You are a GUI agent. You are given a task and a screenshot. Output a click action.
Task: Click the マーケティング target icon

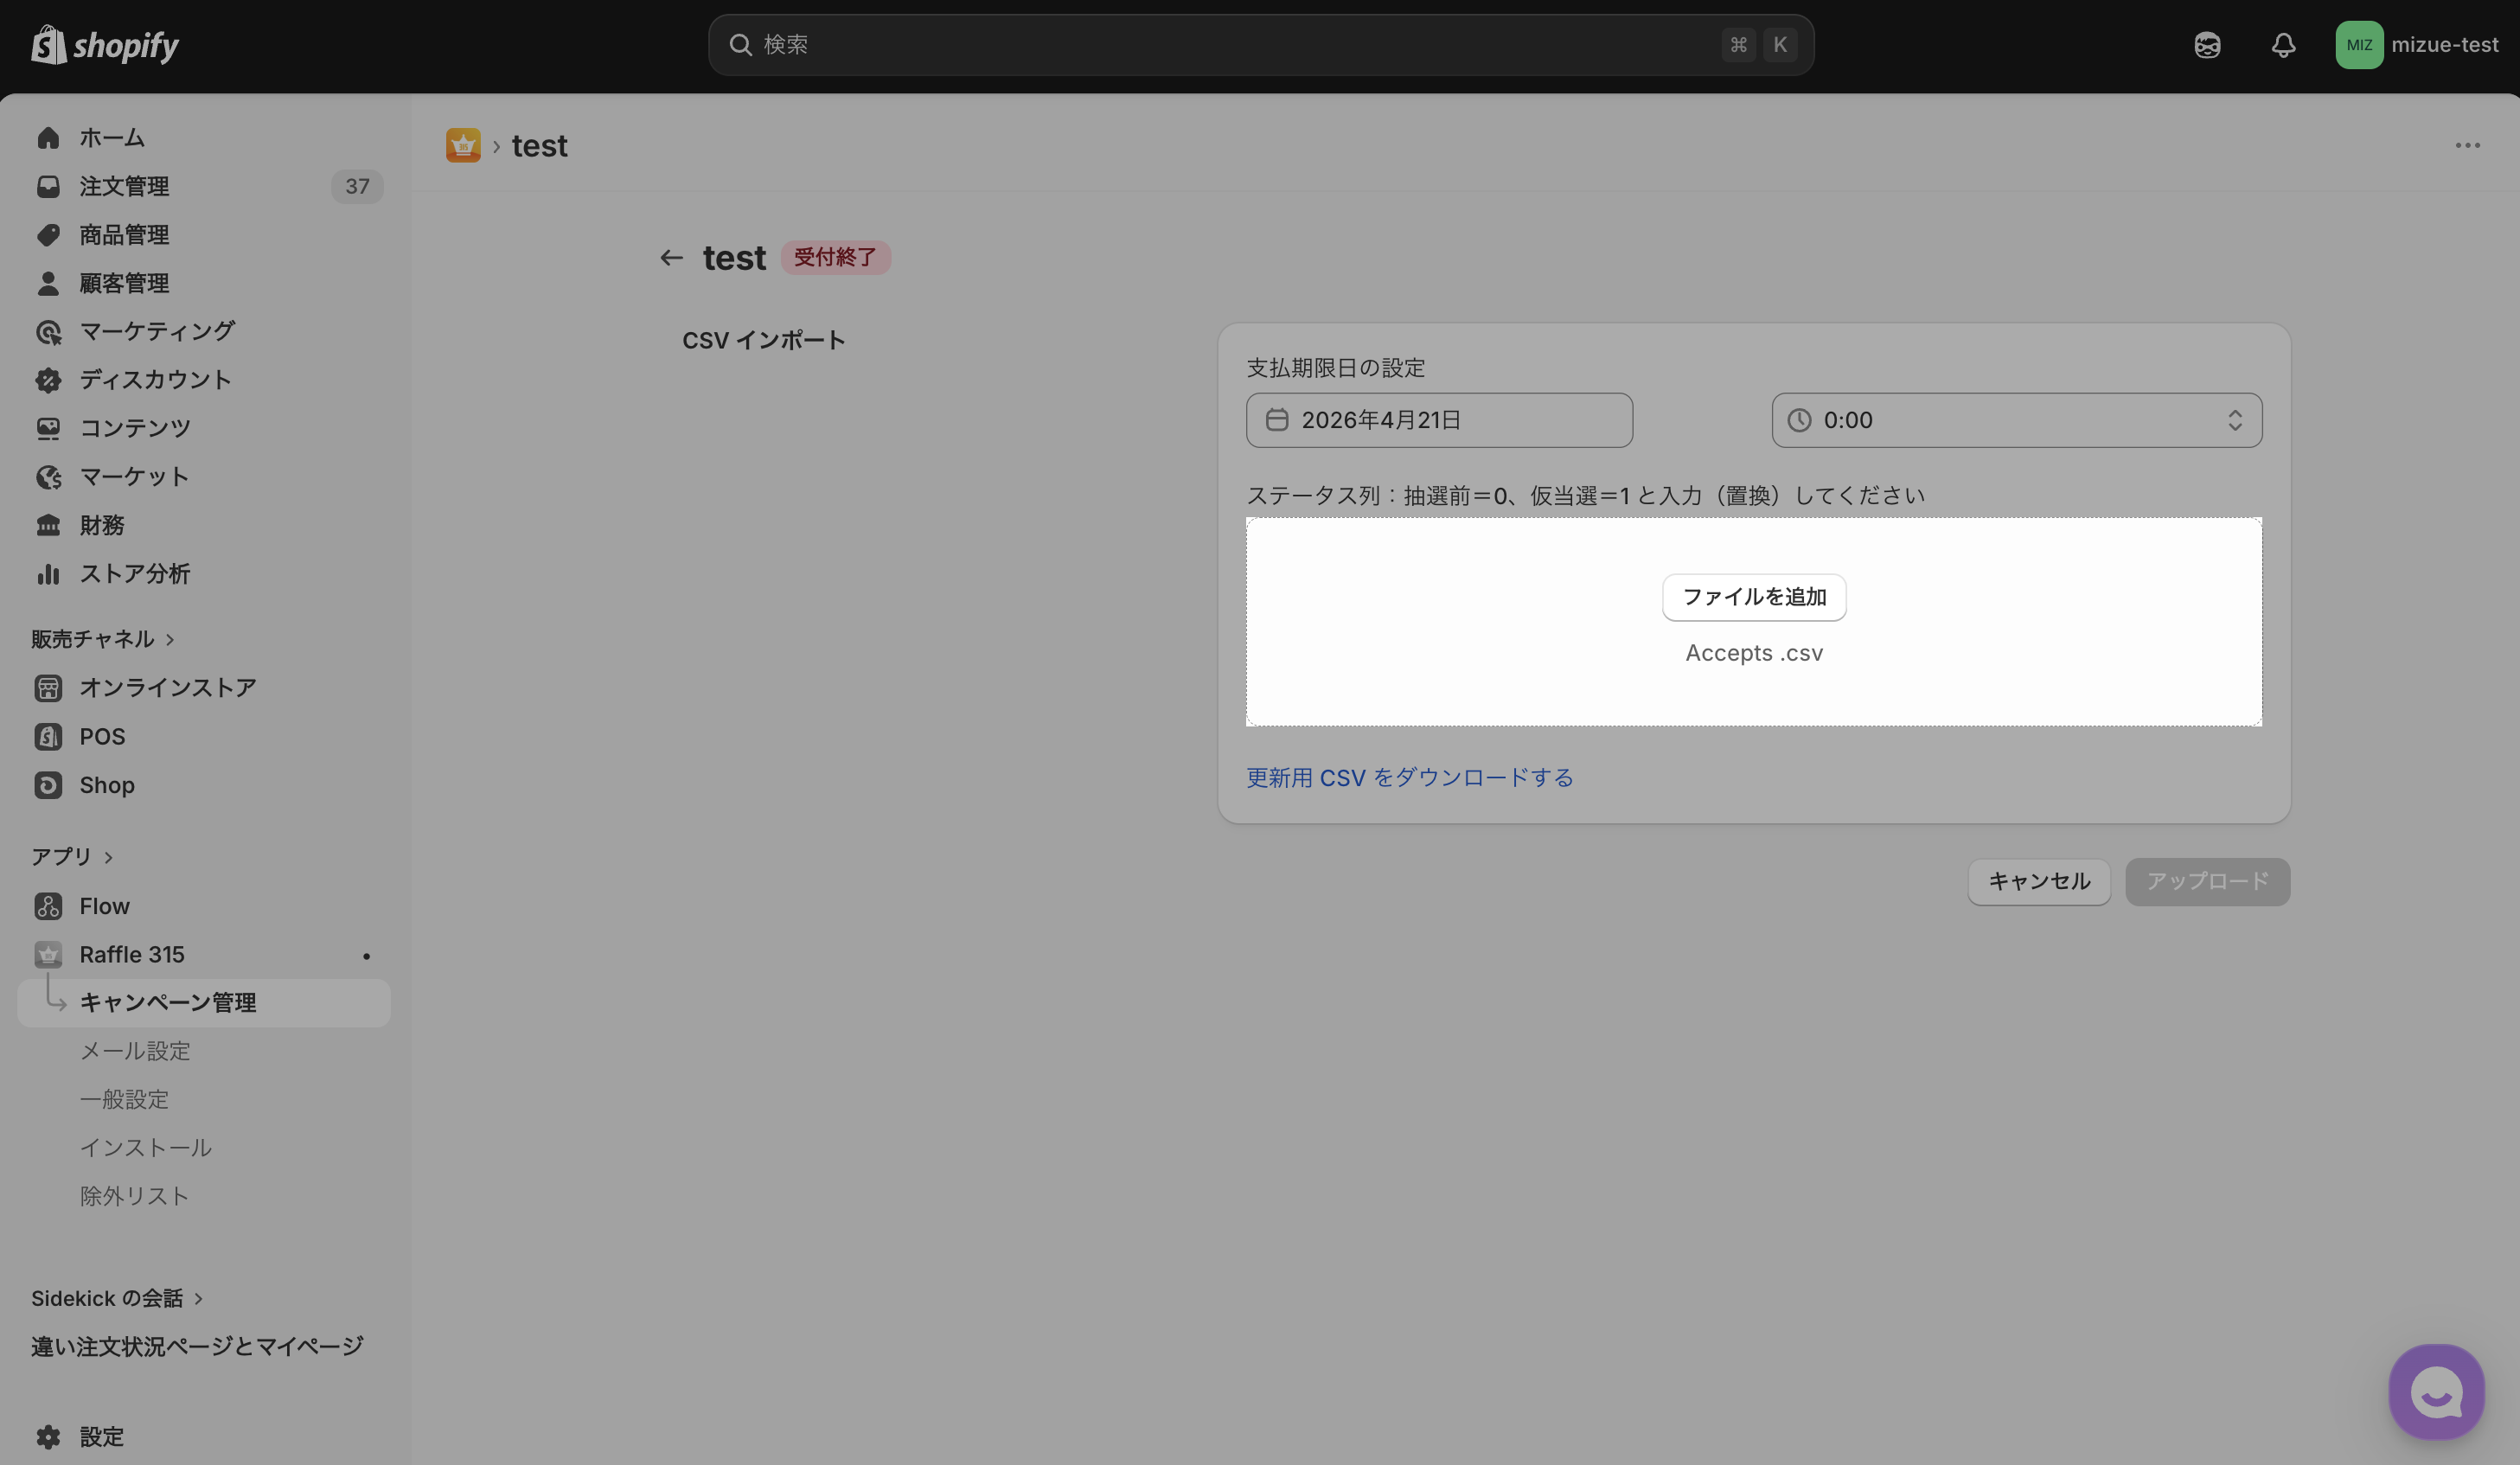click(48, 332)
